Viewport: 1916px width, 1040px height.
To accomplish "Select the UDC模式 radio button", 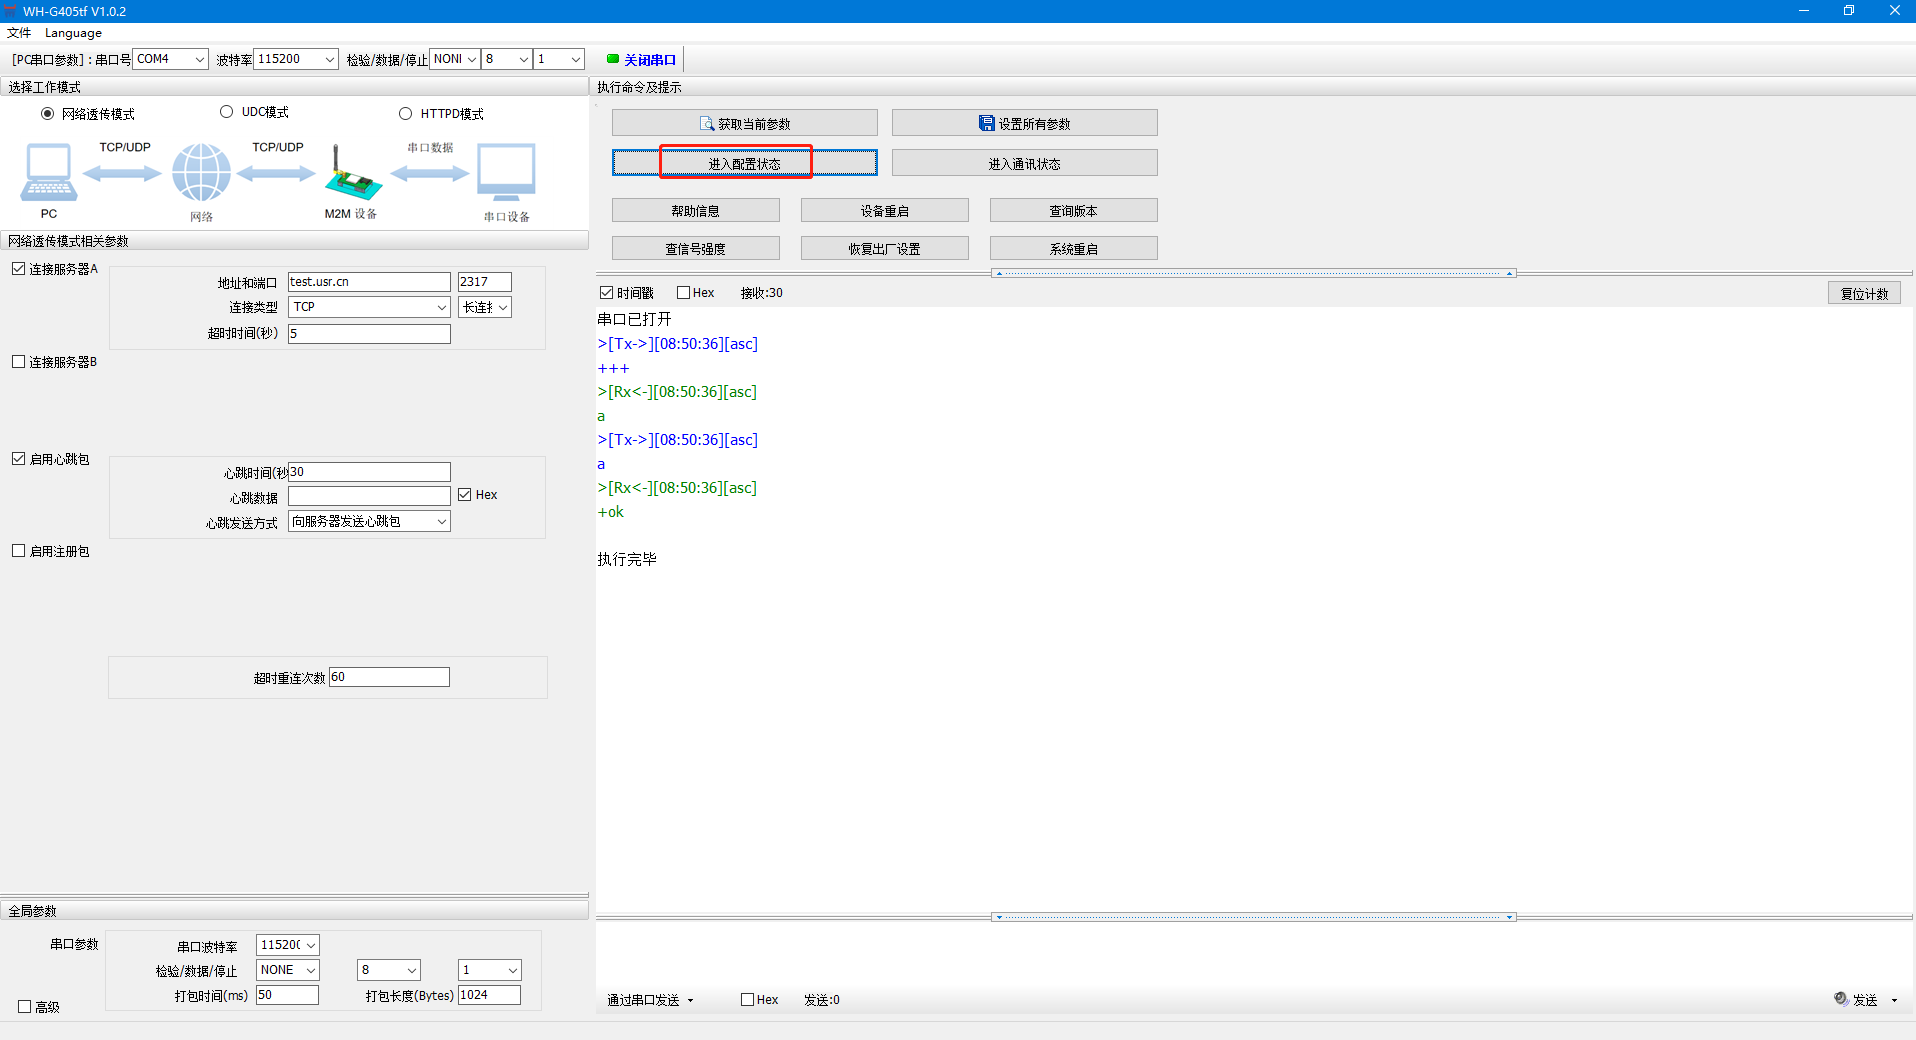I will pos(227,112).
